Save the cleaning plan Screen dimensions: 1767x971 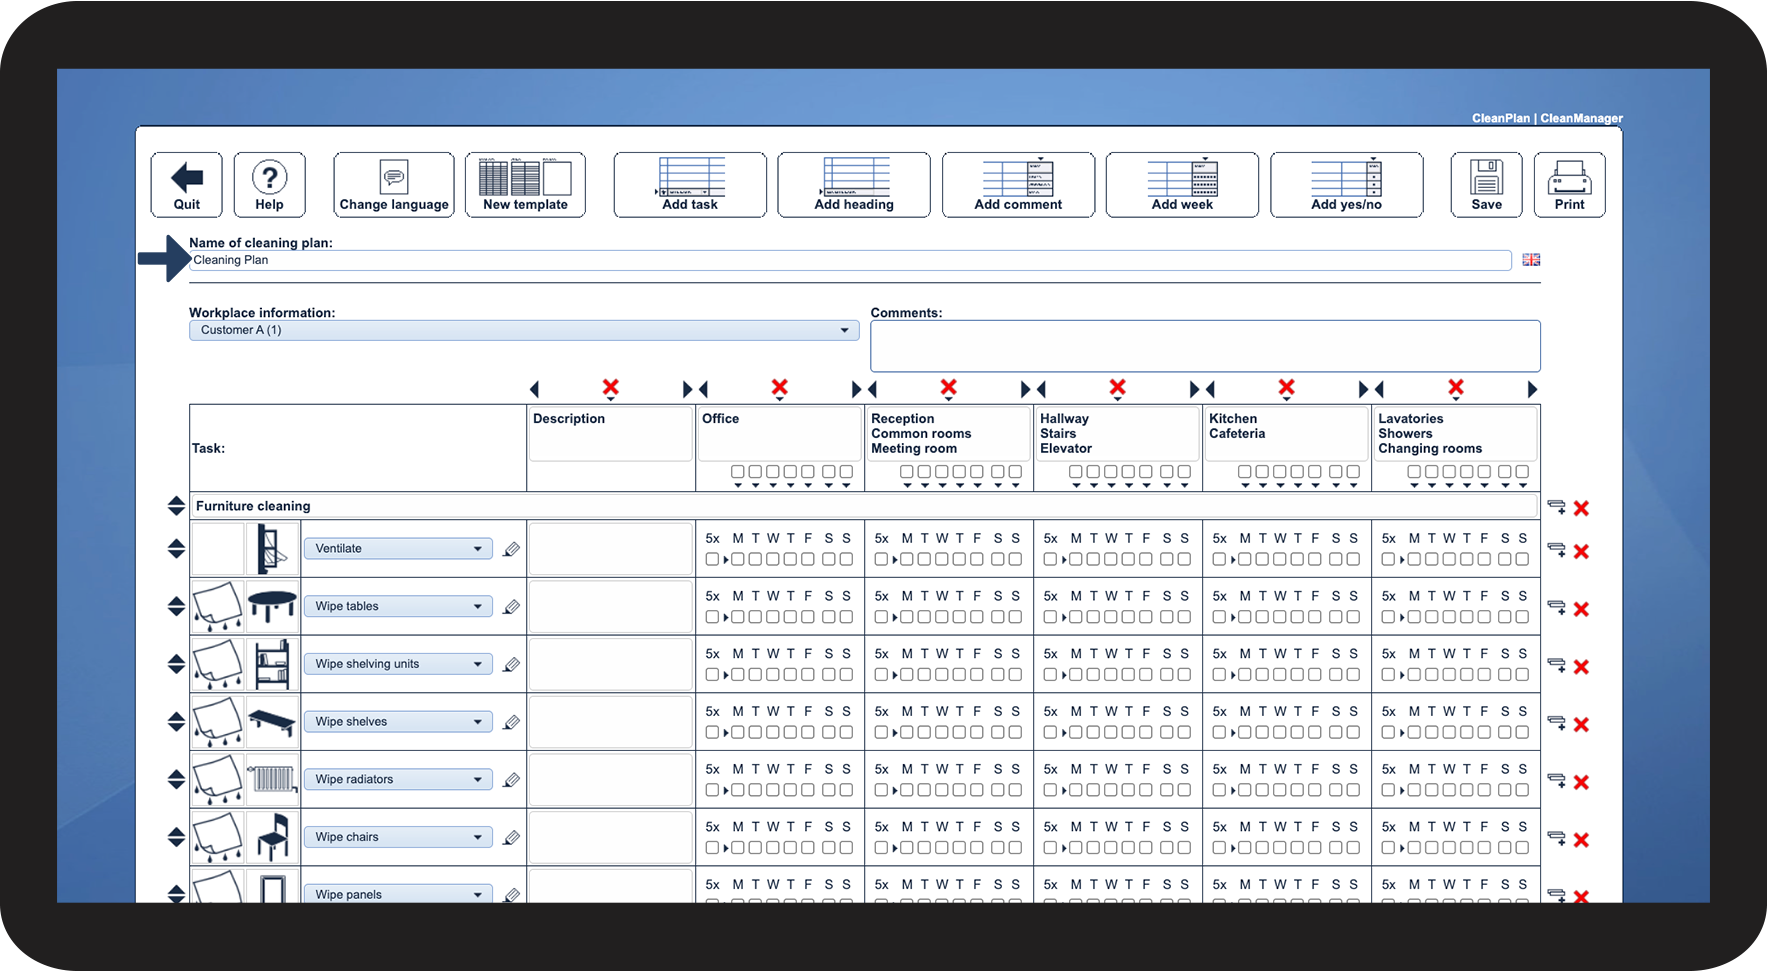[x=1486, y=185]
